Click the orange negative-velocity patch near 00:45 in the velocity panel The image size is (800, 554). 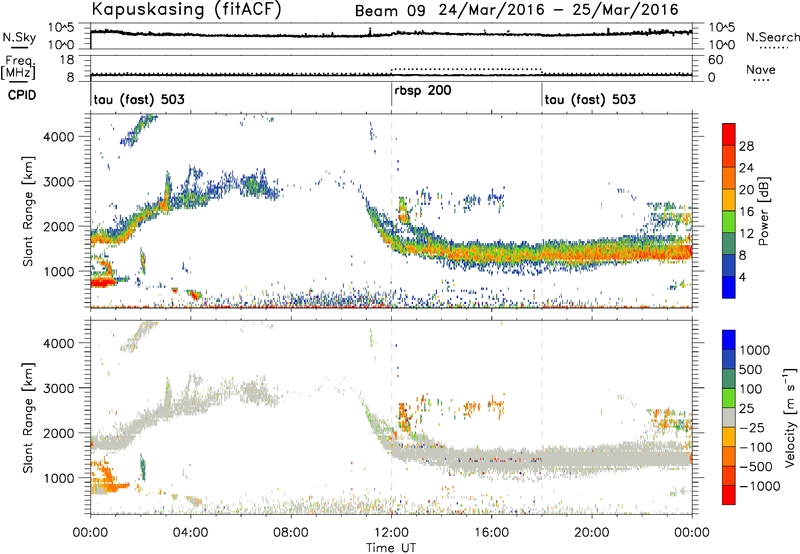click(x=108, y=477)
